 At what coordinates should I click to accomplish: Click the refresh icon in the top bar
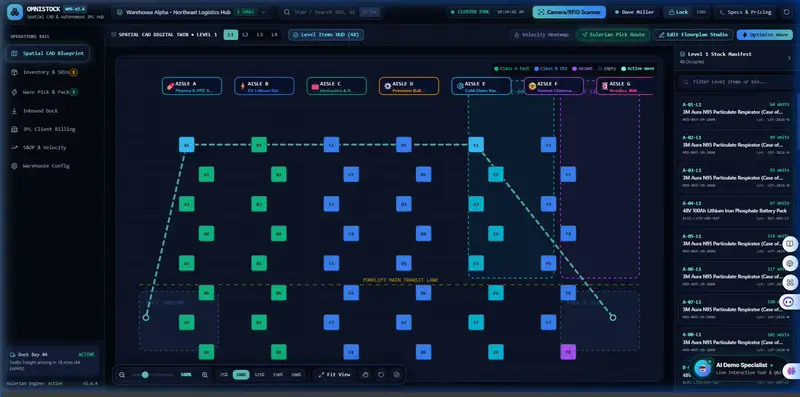[786, 12]
